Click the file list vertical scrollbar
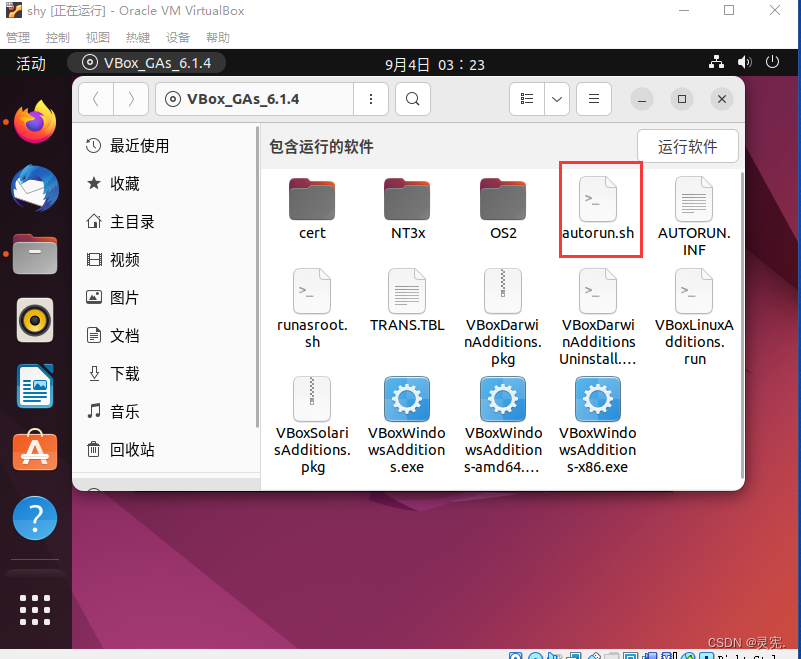The width and height of the screenshot is (801, 659). [742, 325]
